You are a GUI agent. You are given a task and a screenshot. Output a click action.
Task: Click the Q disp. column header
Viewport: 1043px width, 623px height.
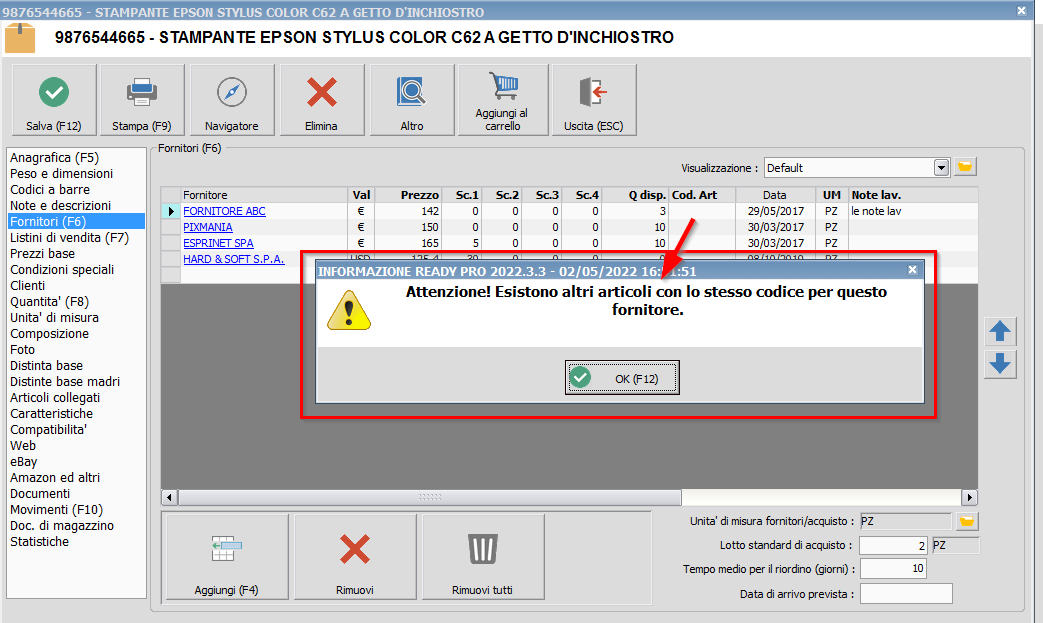click(x=635, y=195)
